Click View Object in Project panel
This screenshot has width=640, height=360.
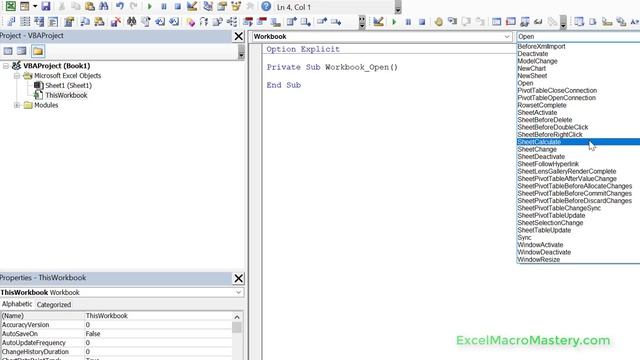click(x=22, y=51)
